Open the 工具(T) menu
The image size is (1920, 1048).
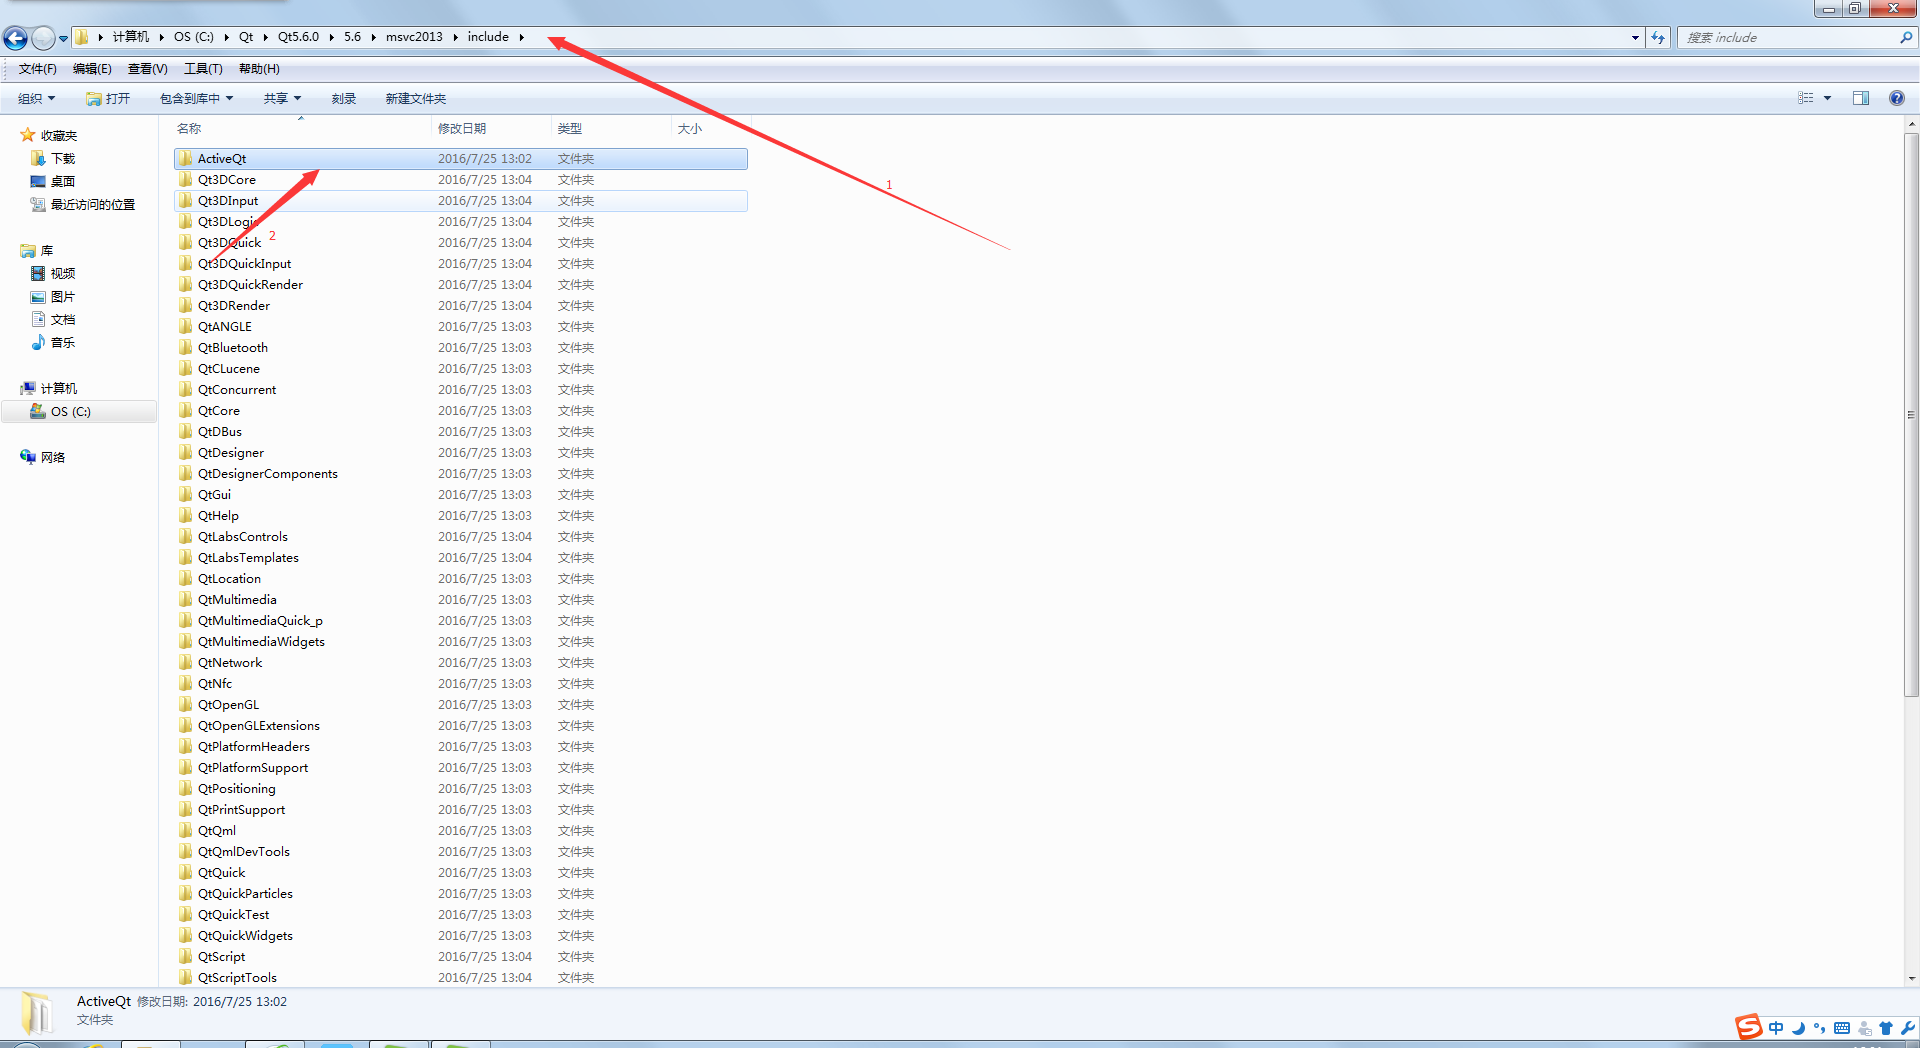pyautogui.click(x=203, y=69)
